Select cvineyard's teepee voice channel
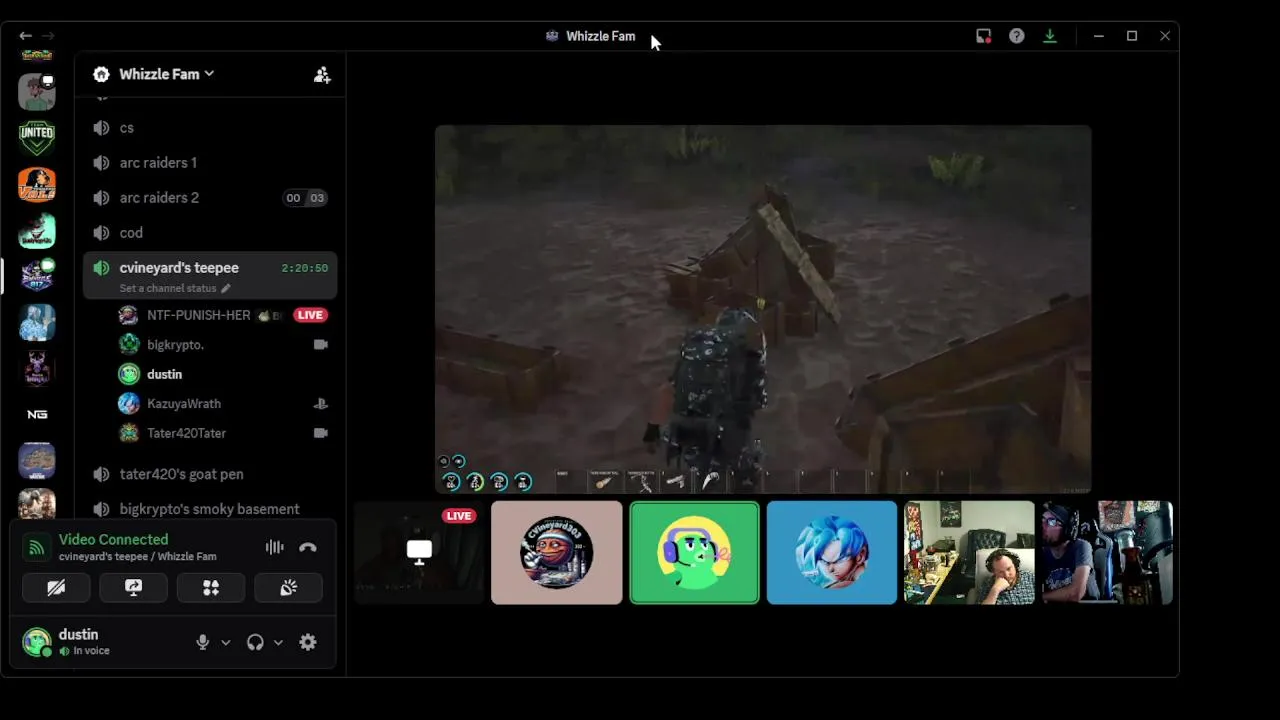The height and width of the screenshot is (720, 1280). coord(179,268)
